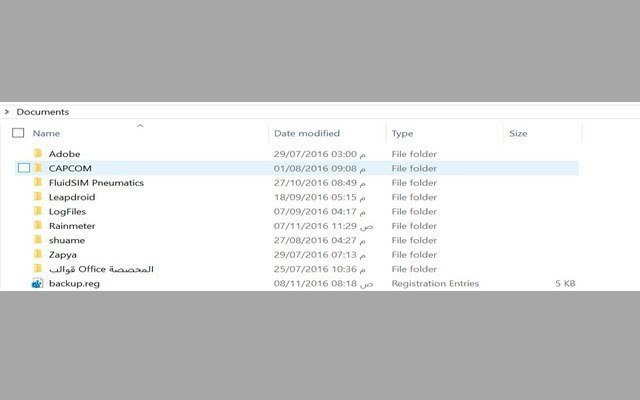The image size is (640, 400).
Task: Select the Office Arabic-named folder name
Action: click(101, 269)
